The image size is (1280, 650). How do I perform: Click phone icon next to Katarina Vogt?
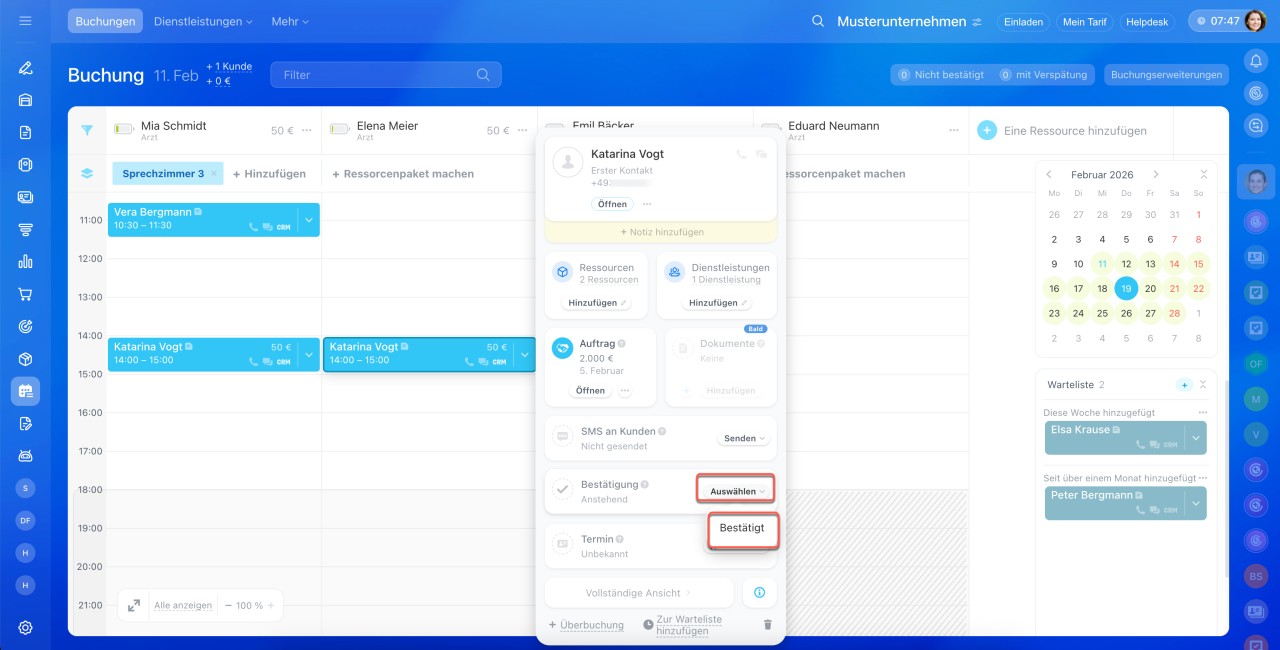point(741,154)
